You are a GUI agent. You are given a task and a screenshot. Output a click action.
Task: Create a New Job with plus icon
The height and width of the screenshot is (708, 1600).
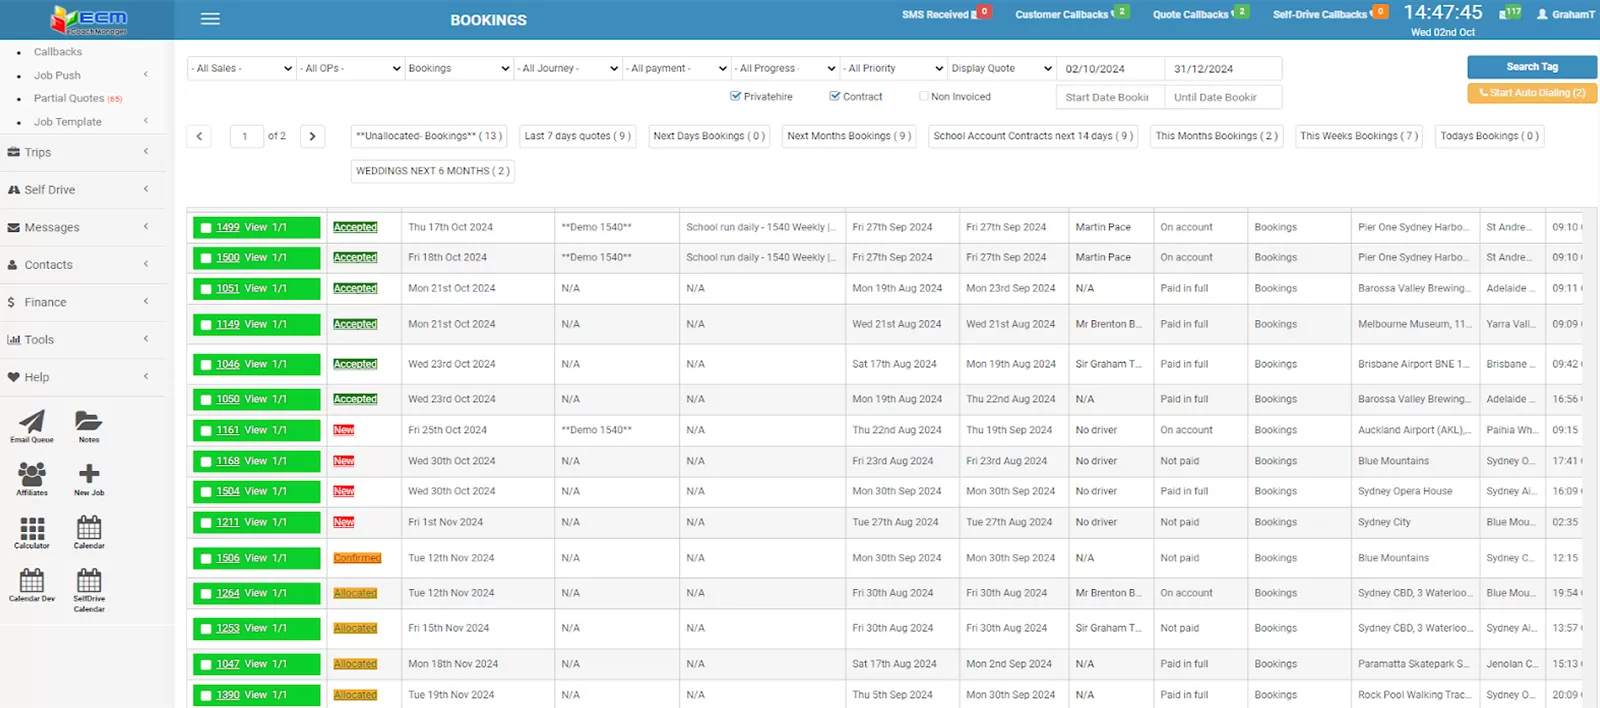click(x=89, y=476)
